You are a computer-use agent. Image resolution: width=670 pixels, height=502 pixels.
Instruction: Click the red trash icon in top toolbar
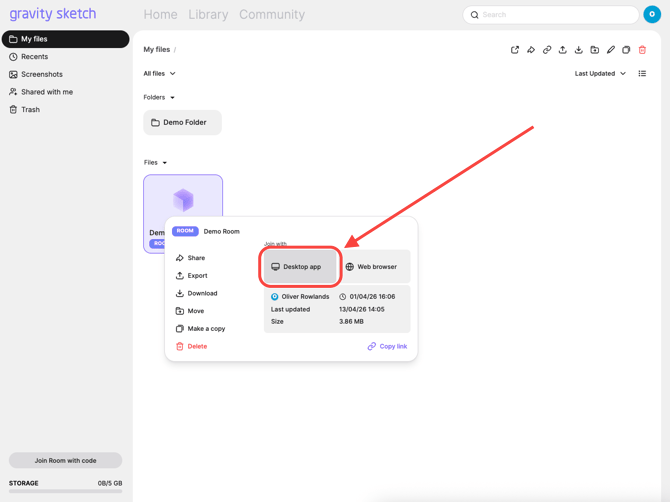(x=642, y=50)
